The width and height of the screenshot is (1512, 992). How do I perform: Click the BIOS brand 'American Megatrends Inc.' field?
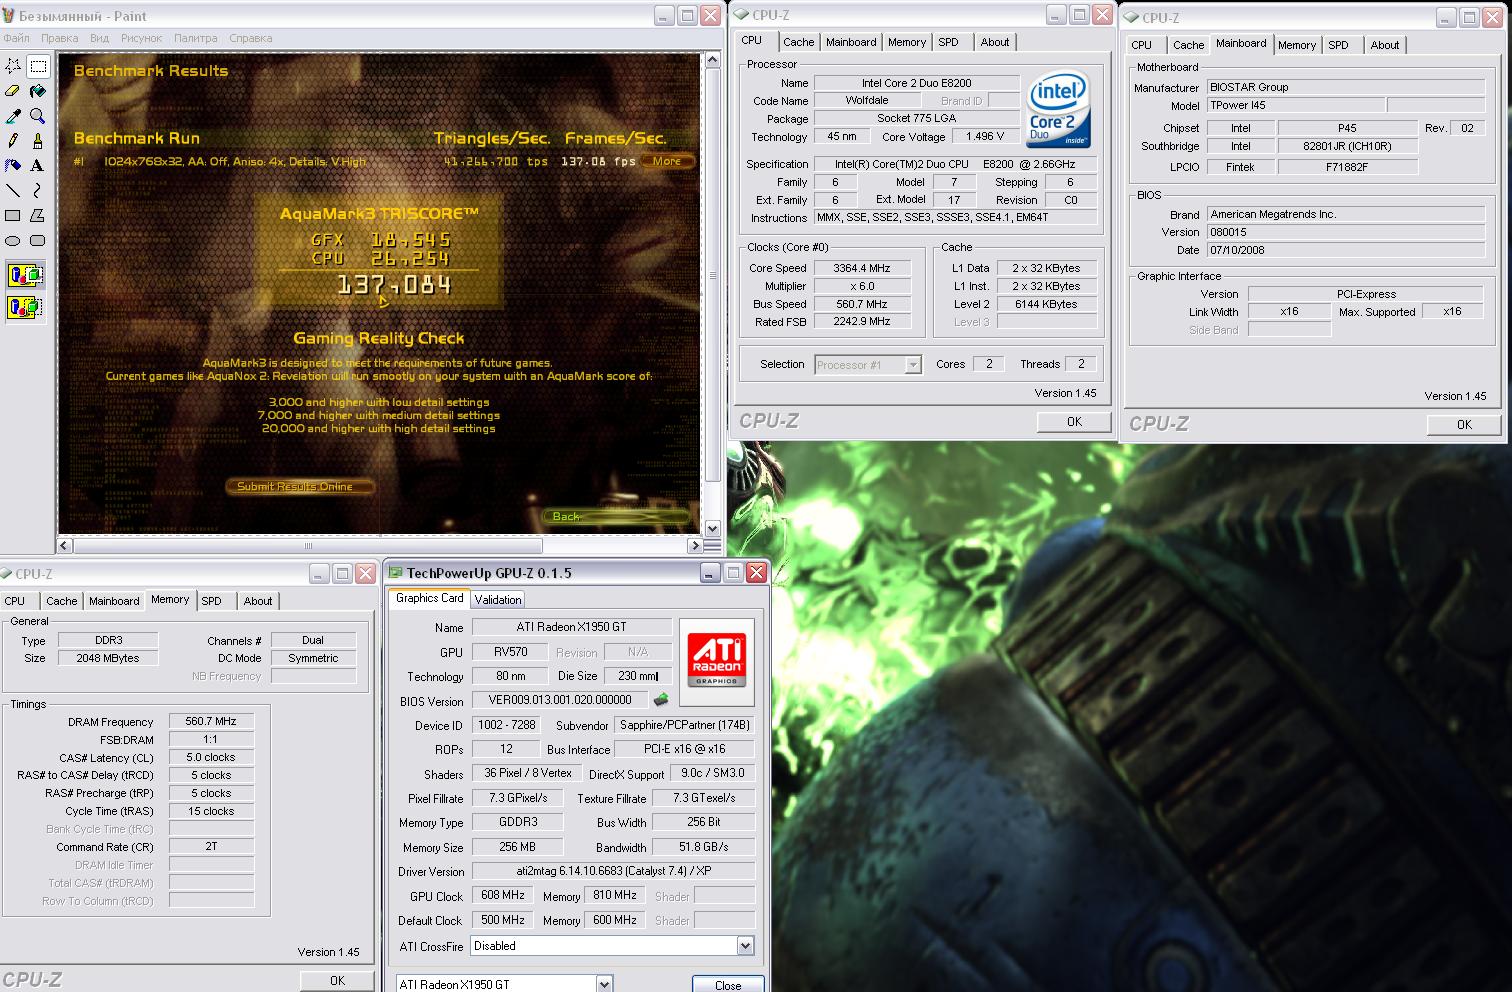click(1345, 214)
